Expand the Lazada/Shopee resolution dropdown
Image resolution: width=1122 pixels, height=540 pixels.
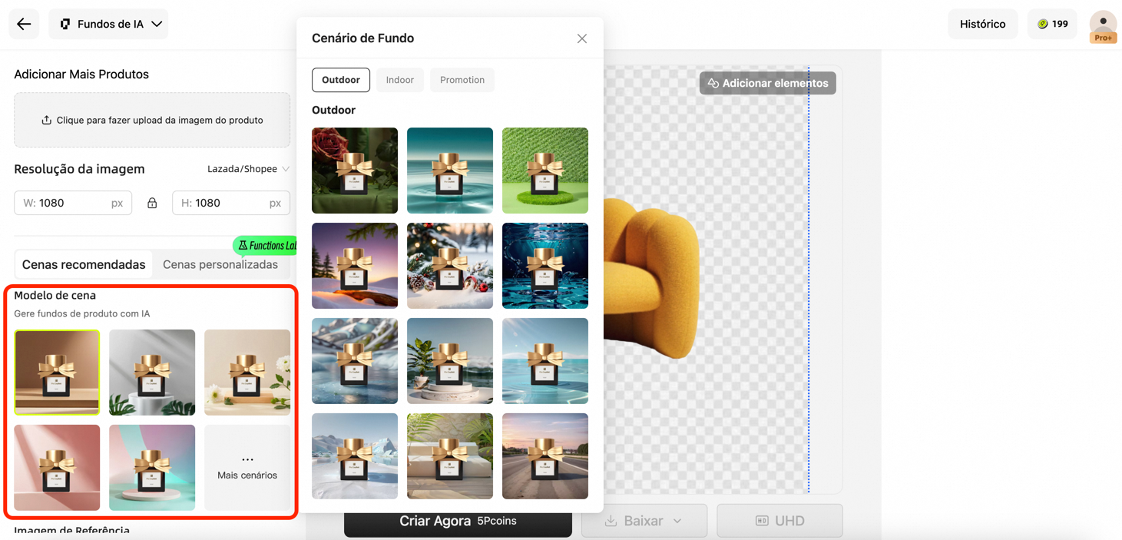(248, 169)
